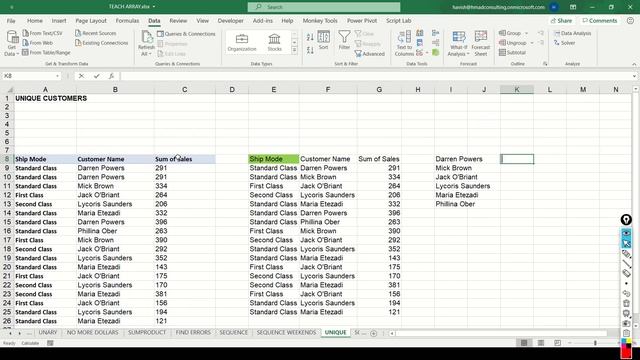Sort A to Z ascending
Viewport: 640px width, 360px height.
pyautogui.click(x=310, y=37)
